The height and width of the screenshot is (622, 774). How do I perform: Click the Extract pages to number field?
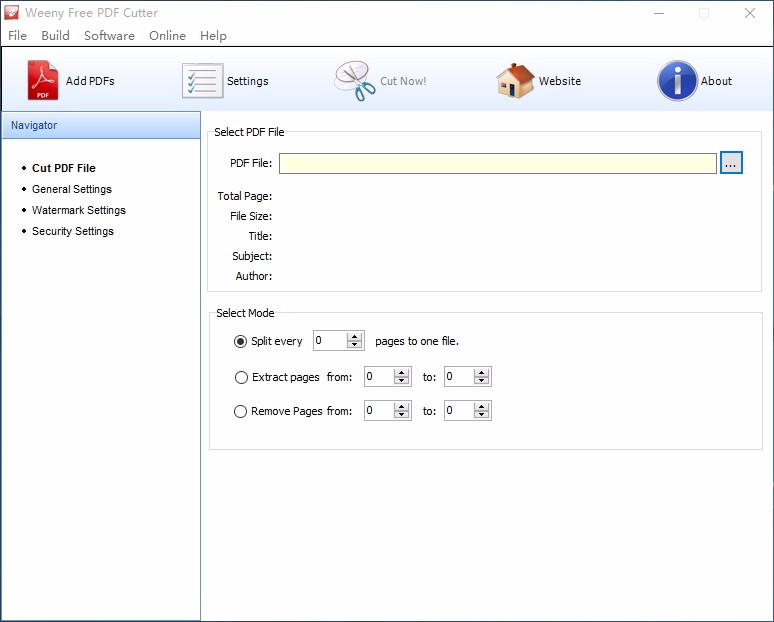(x=459, y=377)
